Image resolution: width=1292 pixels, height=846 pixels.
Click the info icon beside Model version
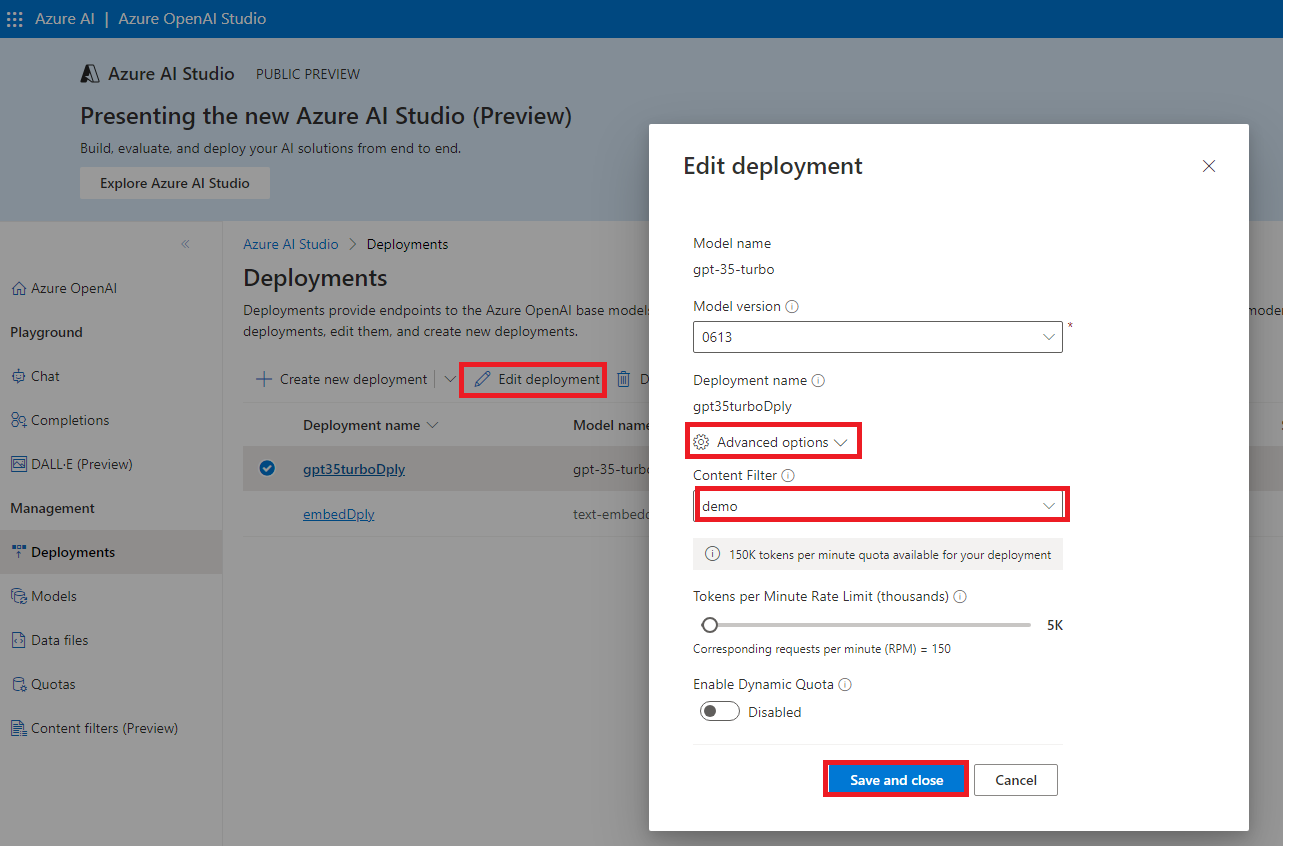(x=792, y=307)
